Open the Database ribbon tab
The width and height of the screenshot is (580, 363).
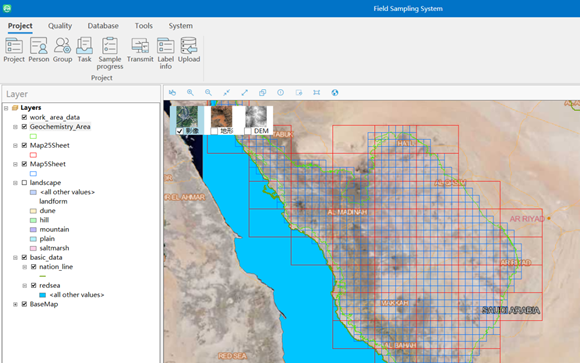click(x=103, y=26)
